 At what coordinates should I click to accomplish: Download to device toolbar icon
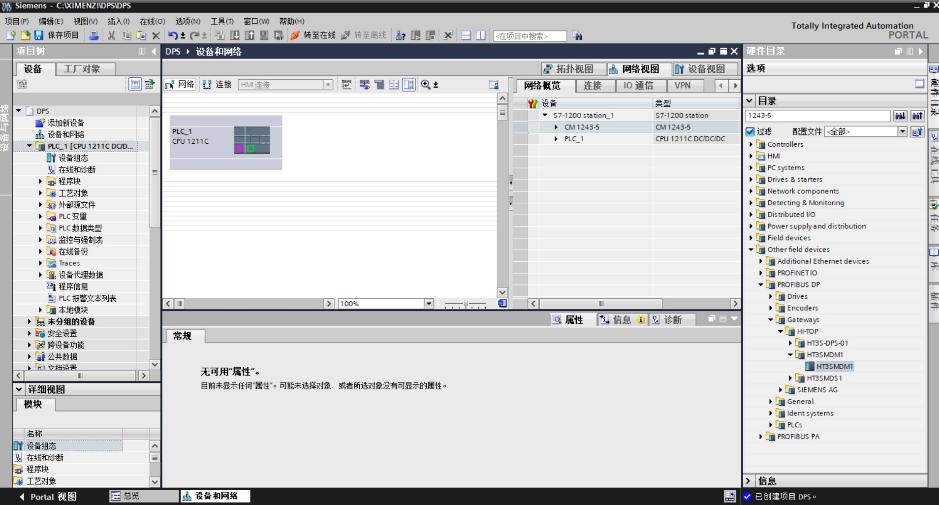pyautogui.click(x=235, y=35)
